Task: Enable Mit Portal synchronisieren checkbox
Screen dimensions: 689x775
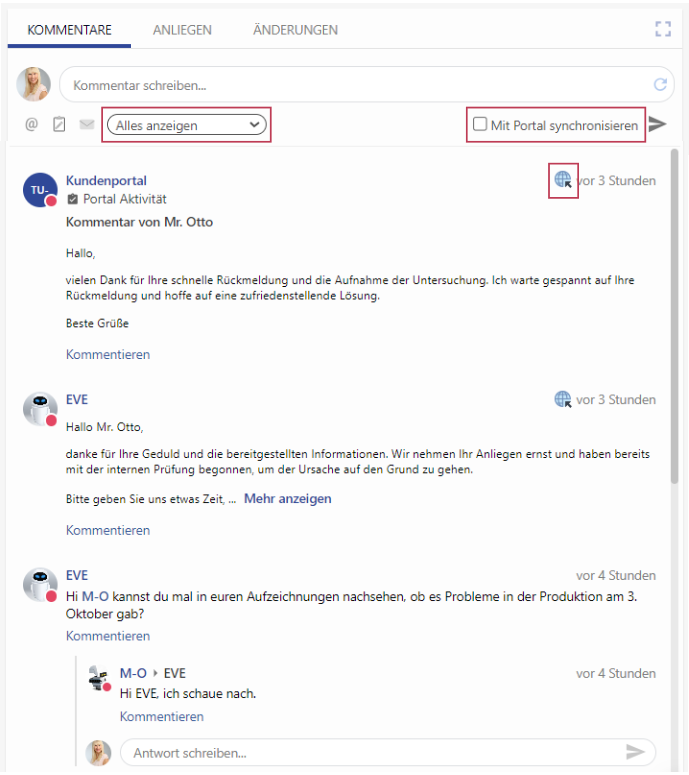Action: click(x=480, y=124)
